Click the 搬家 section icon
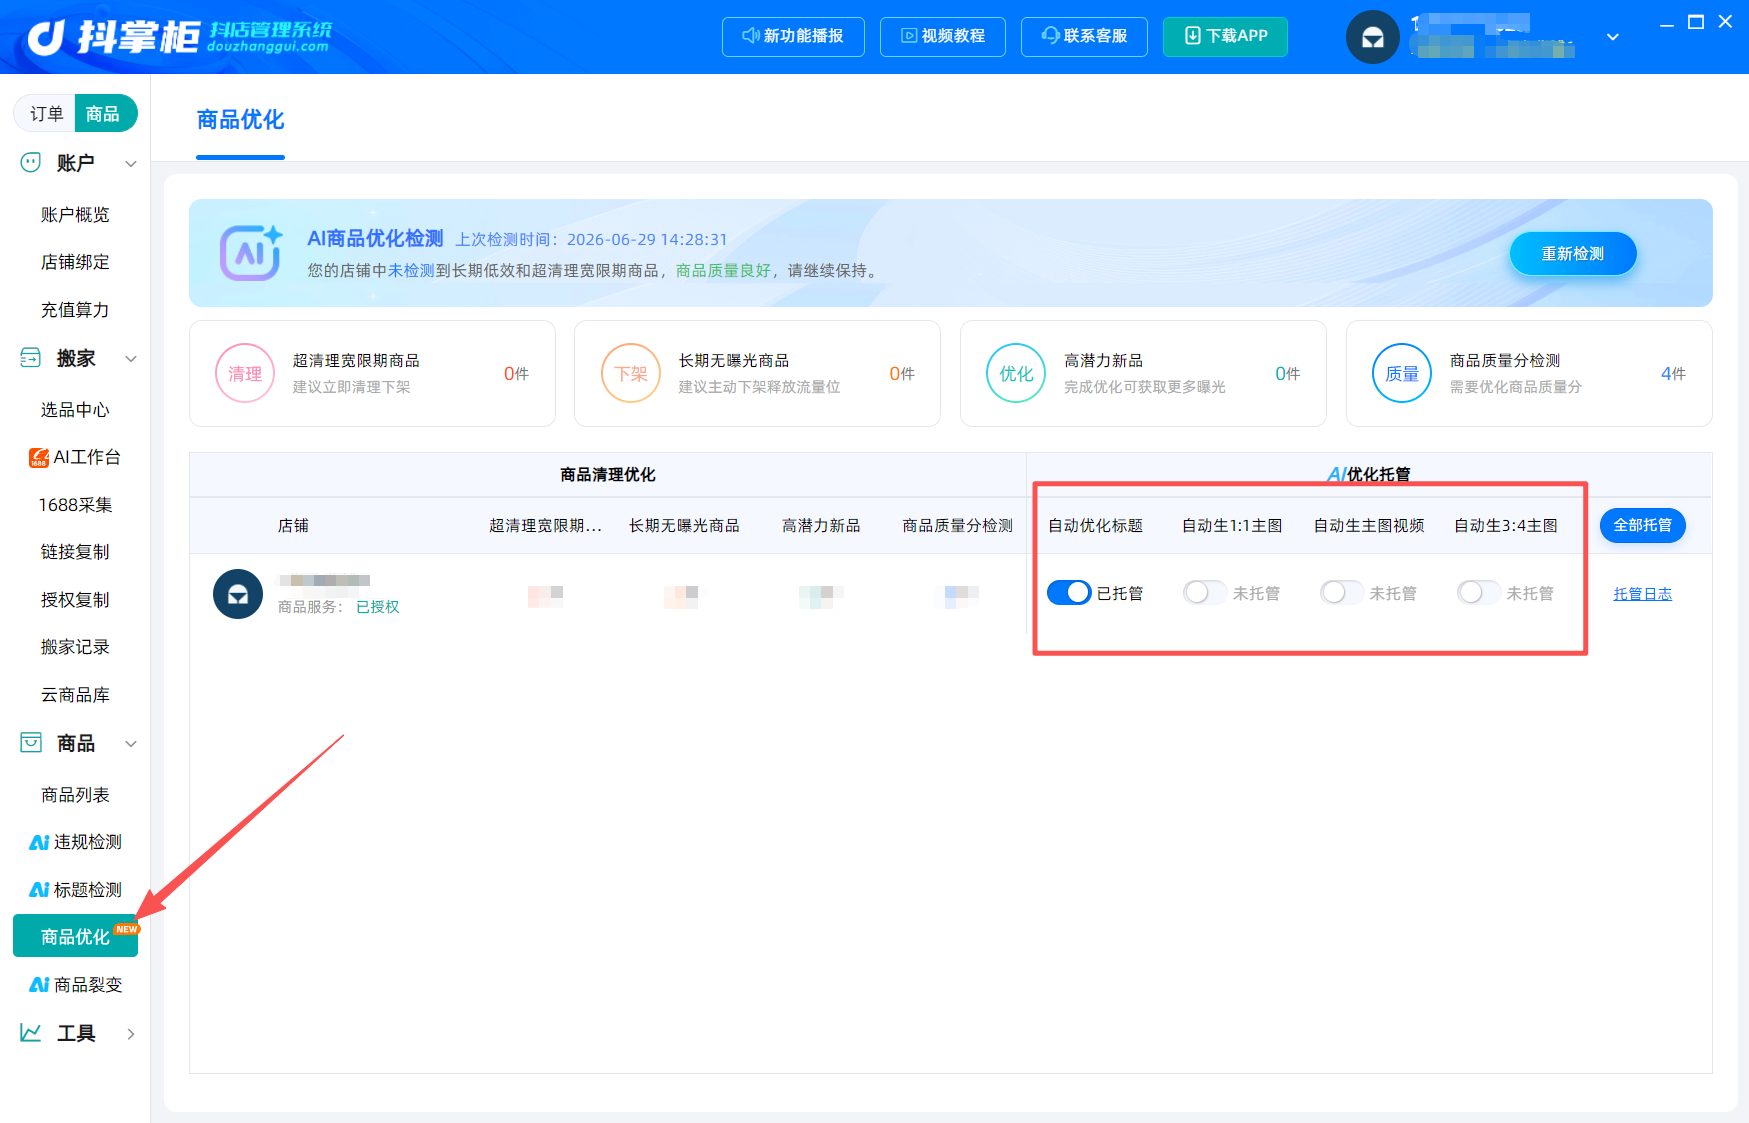The image size is (1749, 1123). [x=31, y=358]
